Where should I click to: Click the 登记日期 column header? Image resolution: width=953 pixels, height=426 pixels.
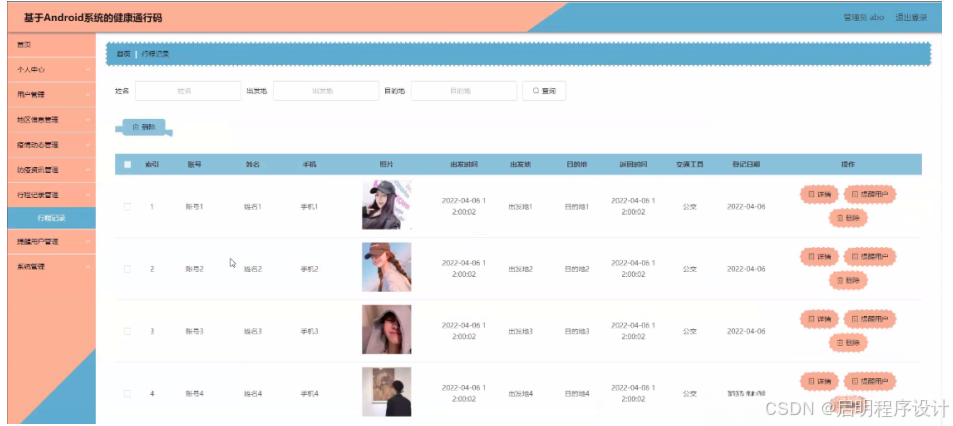pyautogui.click(x=746, y=165)
